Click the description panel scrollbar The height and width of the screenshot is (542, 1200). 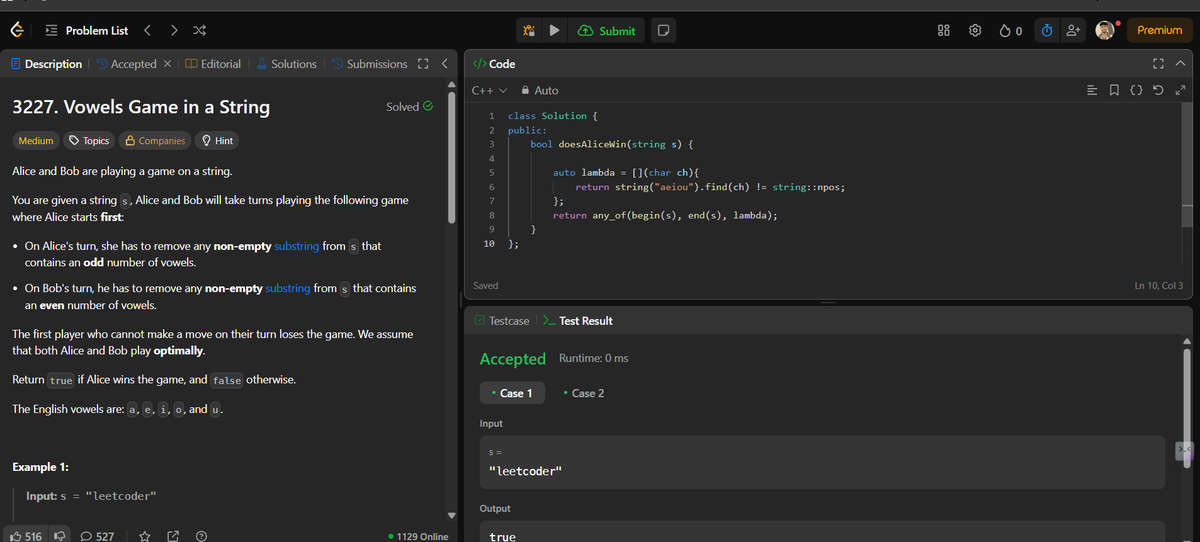453,160
